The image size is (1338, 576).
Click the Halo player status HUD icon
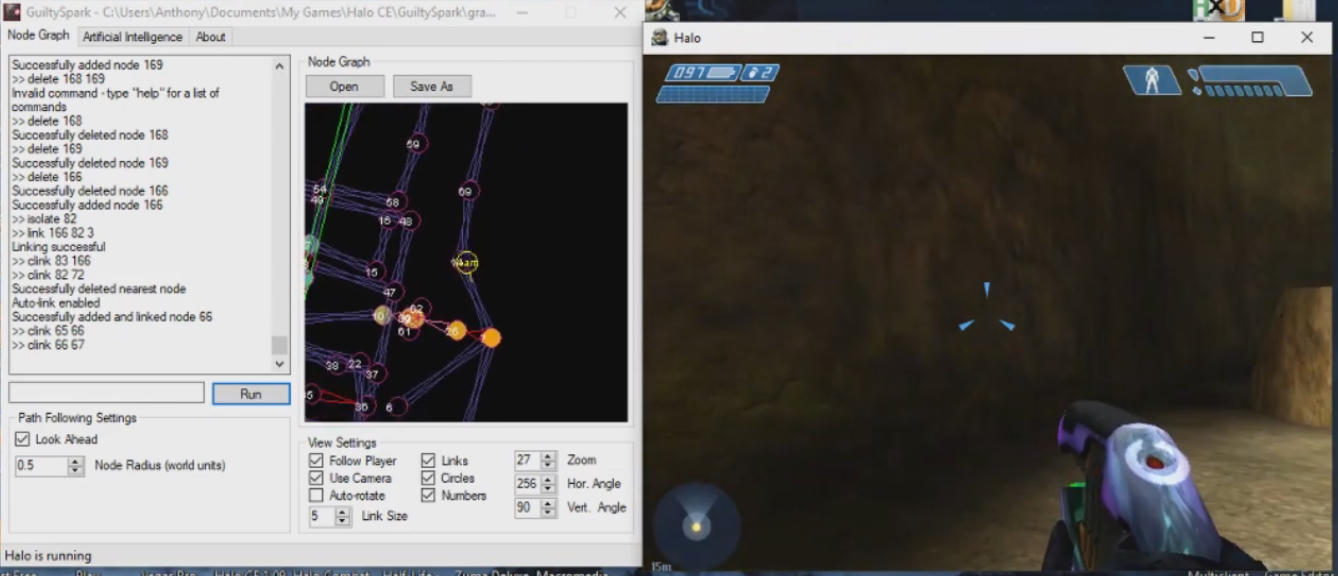[1151, 80]
